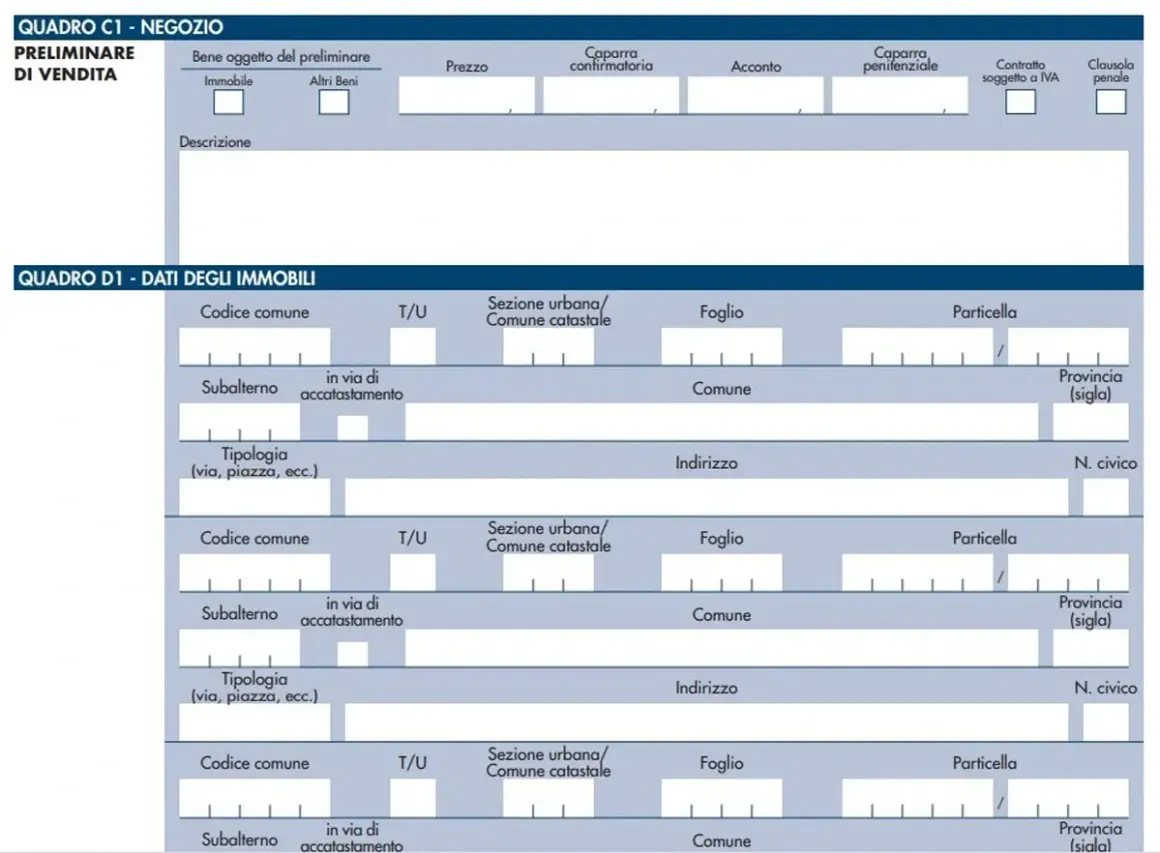Click first property's Codice comune field

click(x=254, y=346)
